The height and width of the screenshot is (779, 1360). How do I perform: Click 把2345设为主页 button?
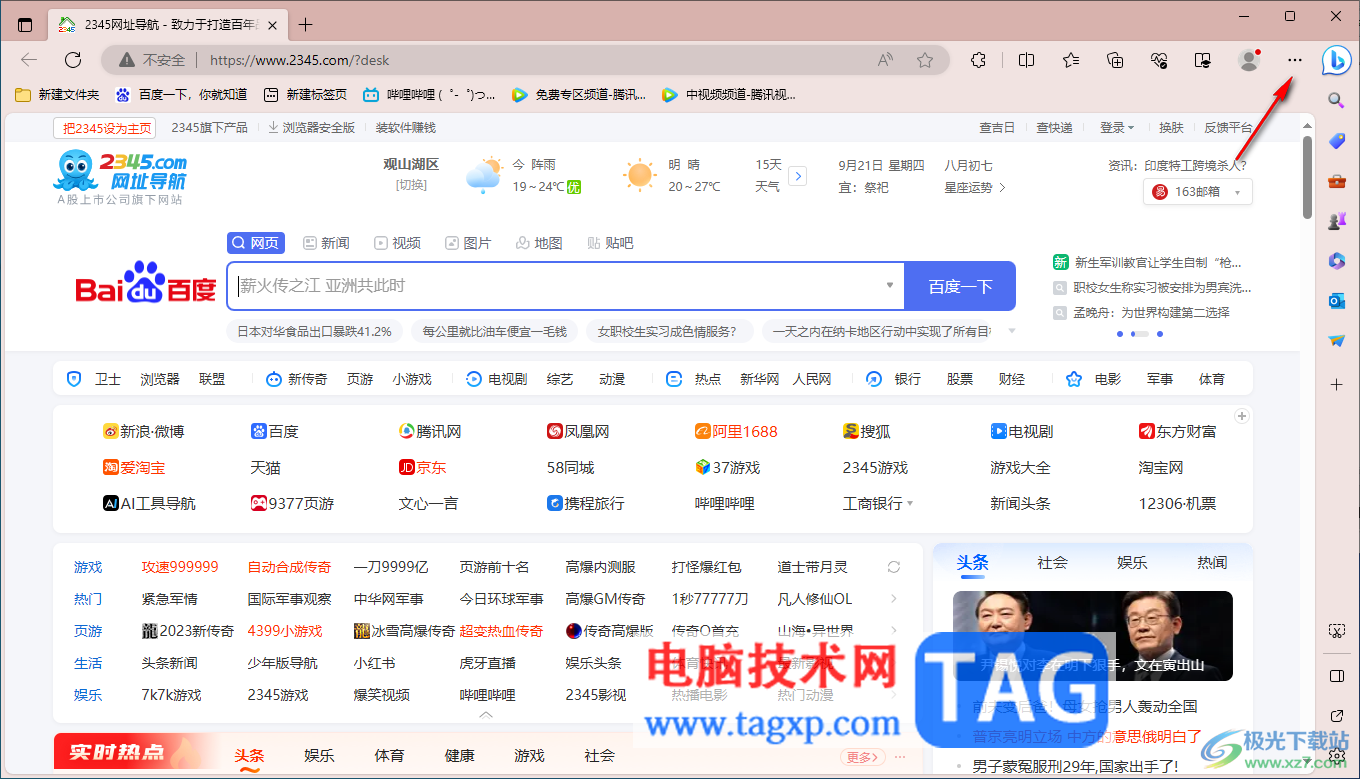[x=106, y=128]
